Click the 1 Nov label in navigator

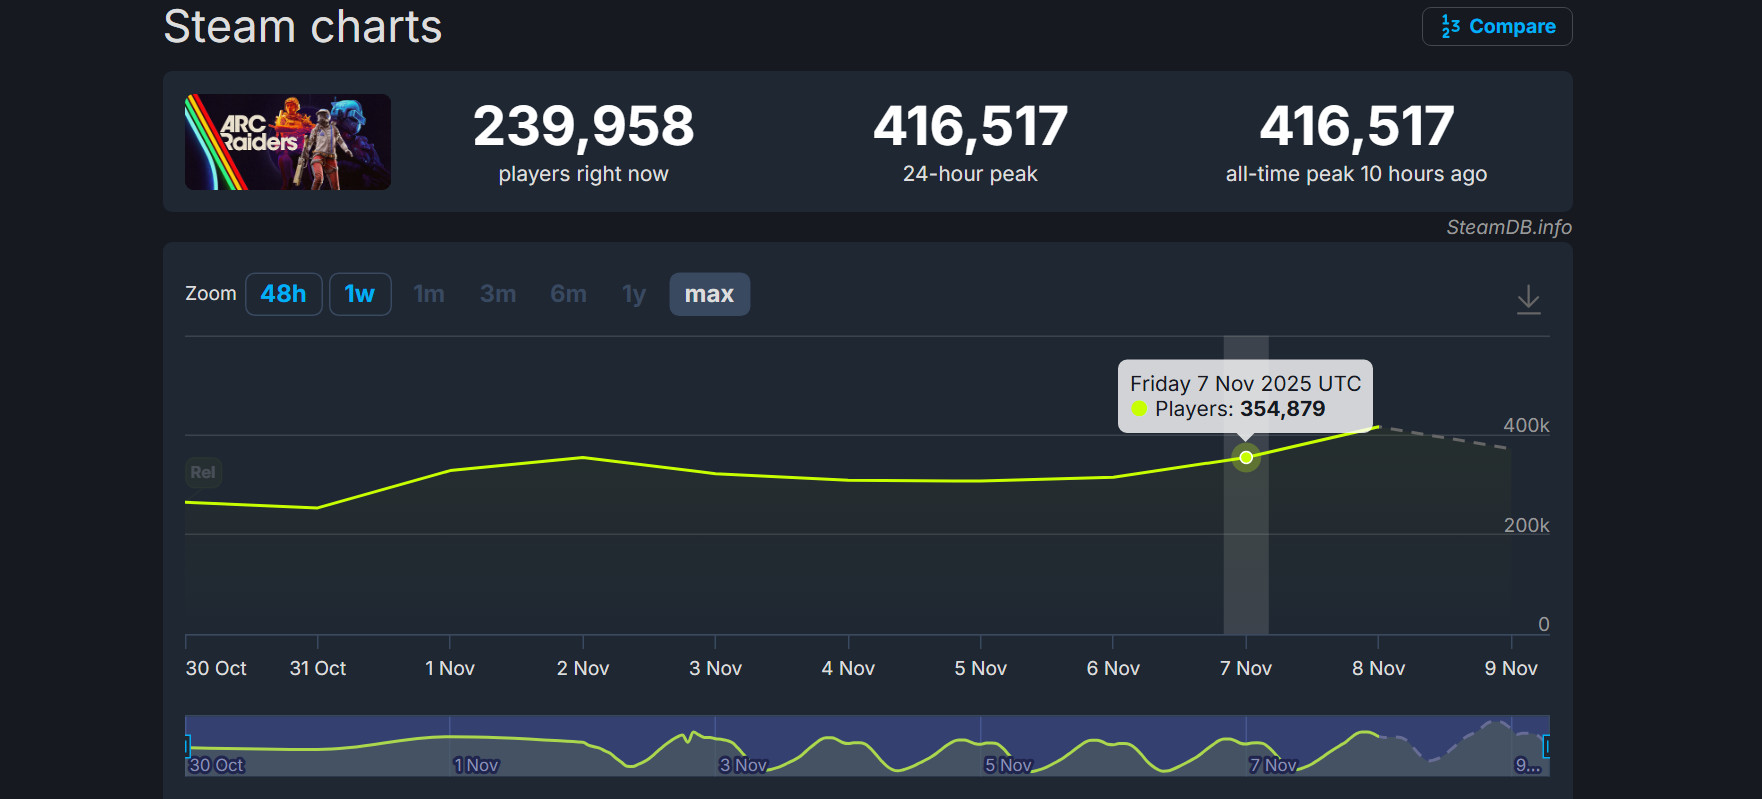tap(476, 765)
